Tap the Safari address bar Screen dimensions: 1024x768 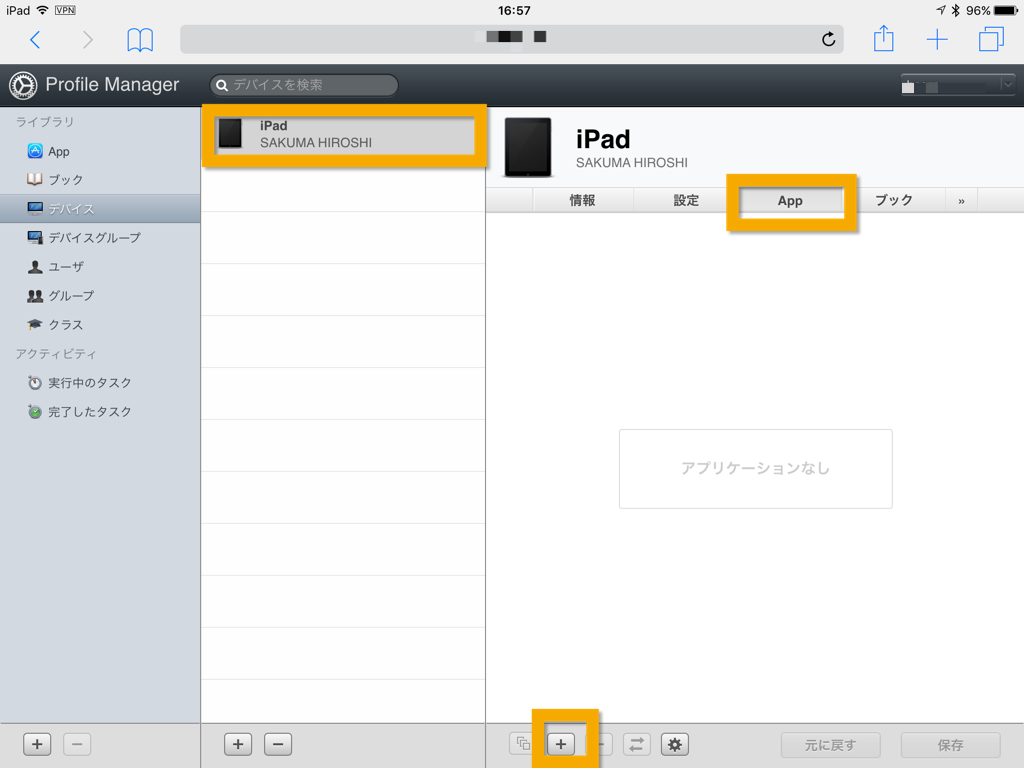click(511, 39)
